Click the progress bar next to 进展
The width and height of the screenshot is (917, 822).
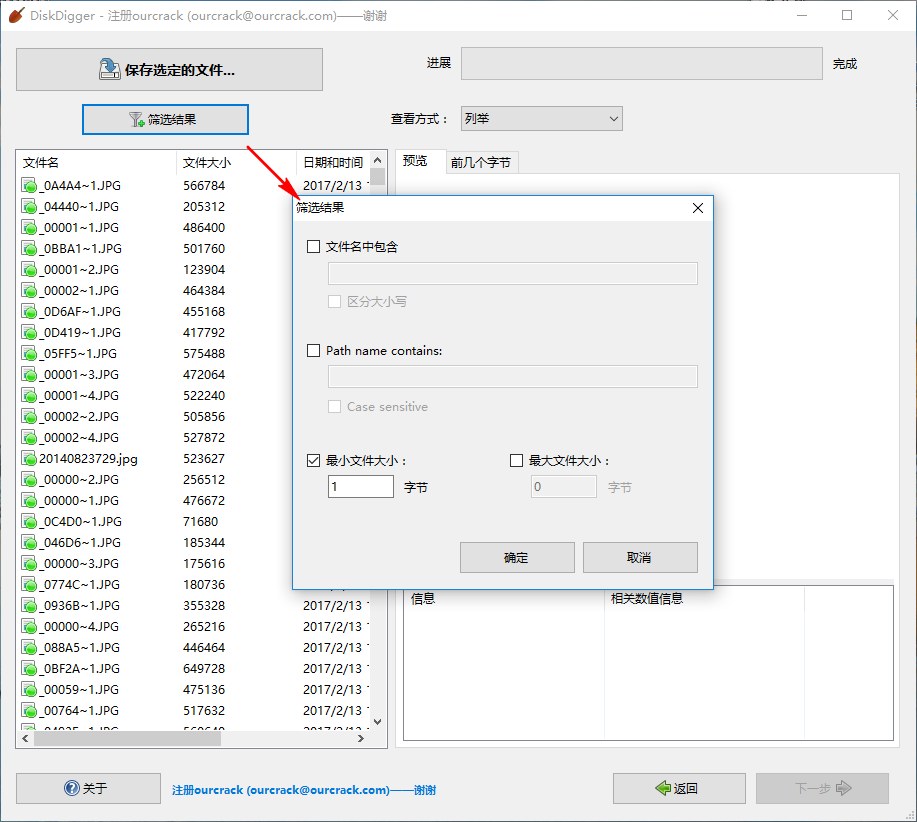[x=642, y=64]
